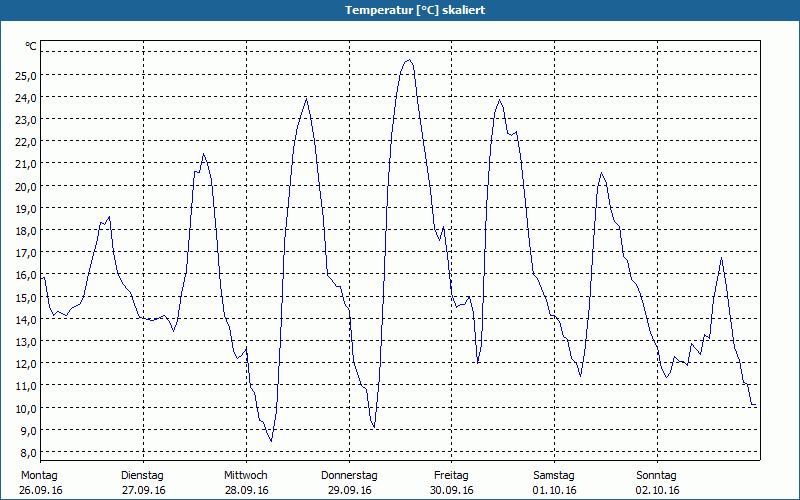Viewport: 800px width, 500px height.
Task: Select the 11,0 axis value
Action: click(26, 386)
